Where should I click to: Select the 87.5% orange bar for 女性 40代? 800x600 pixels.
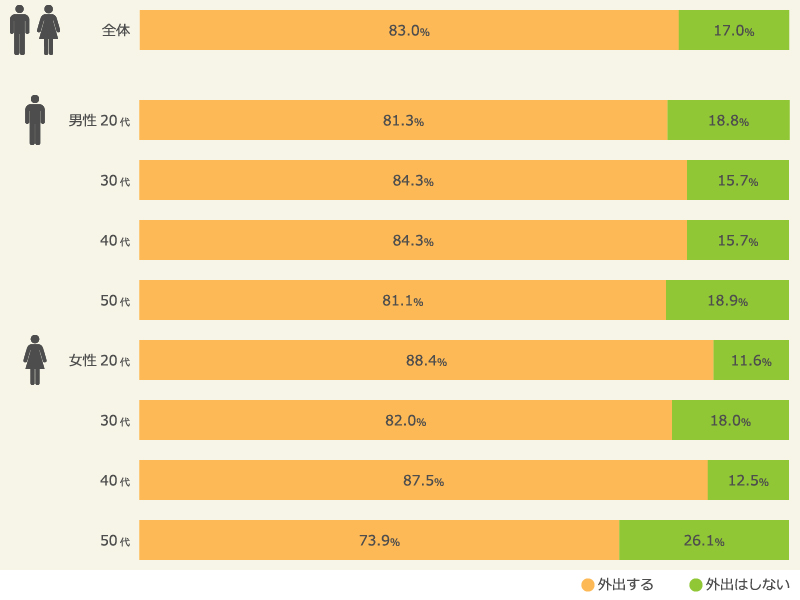pos(423,480)
